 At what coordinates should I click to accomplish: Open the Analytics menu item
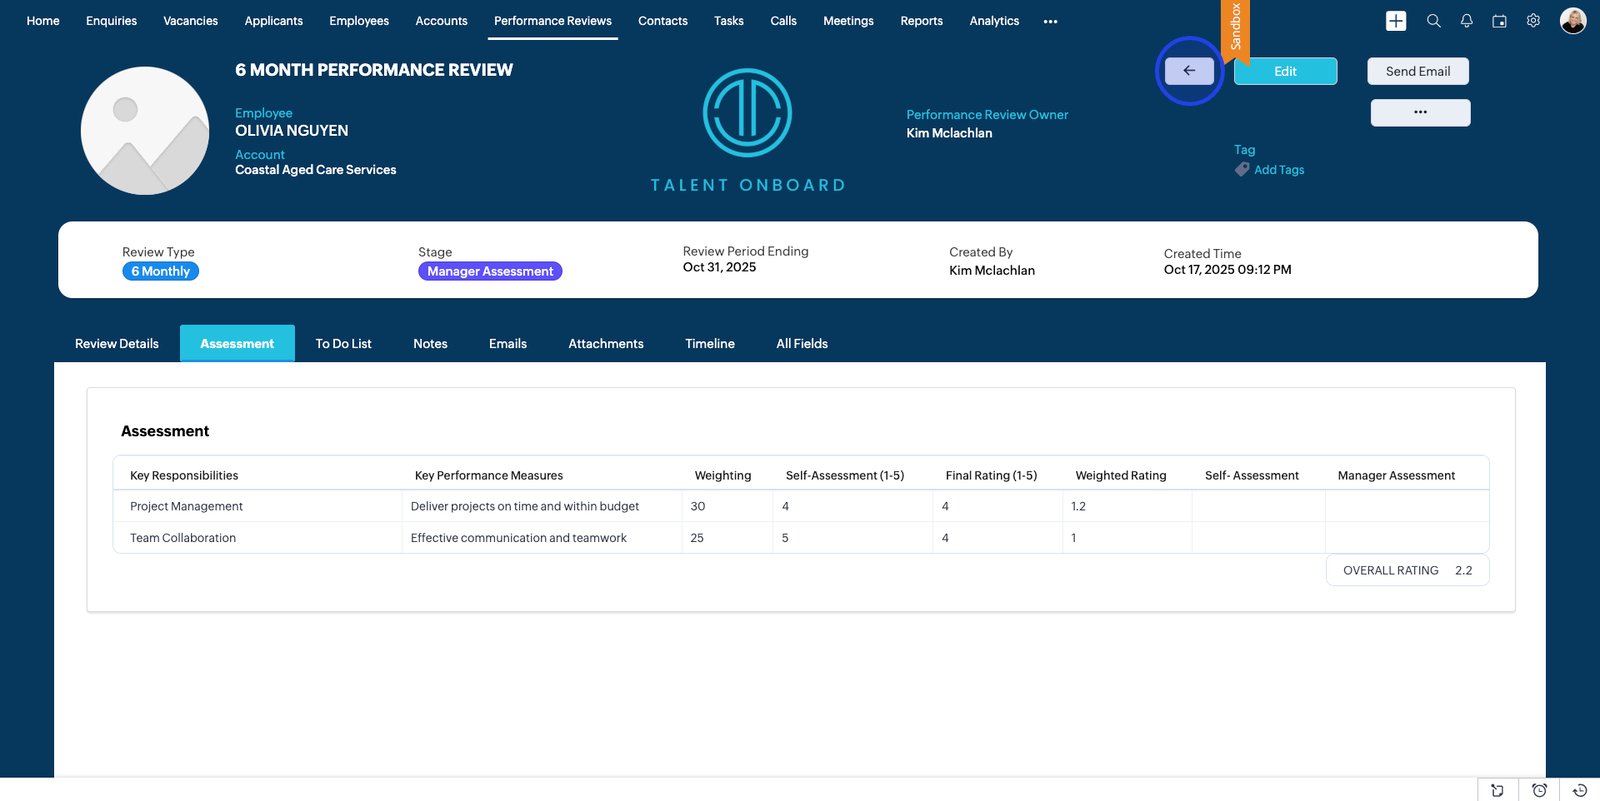click(x=994, y=21)
